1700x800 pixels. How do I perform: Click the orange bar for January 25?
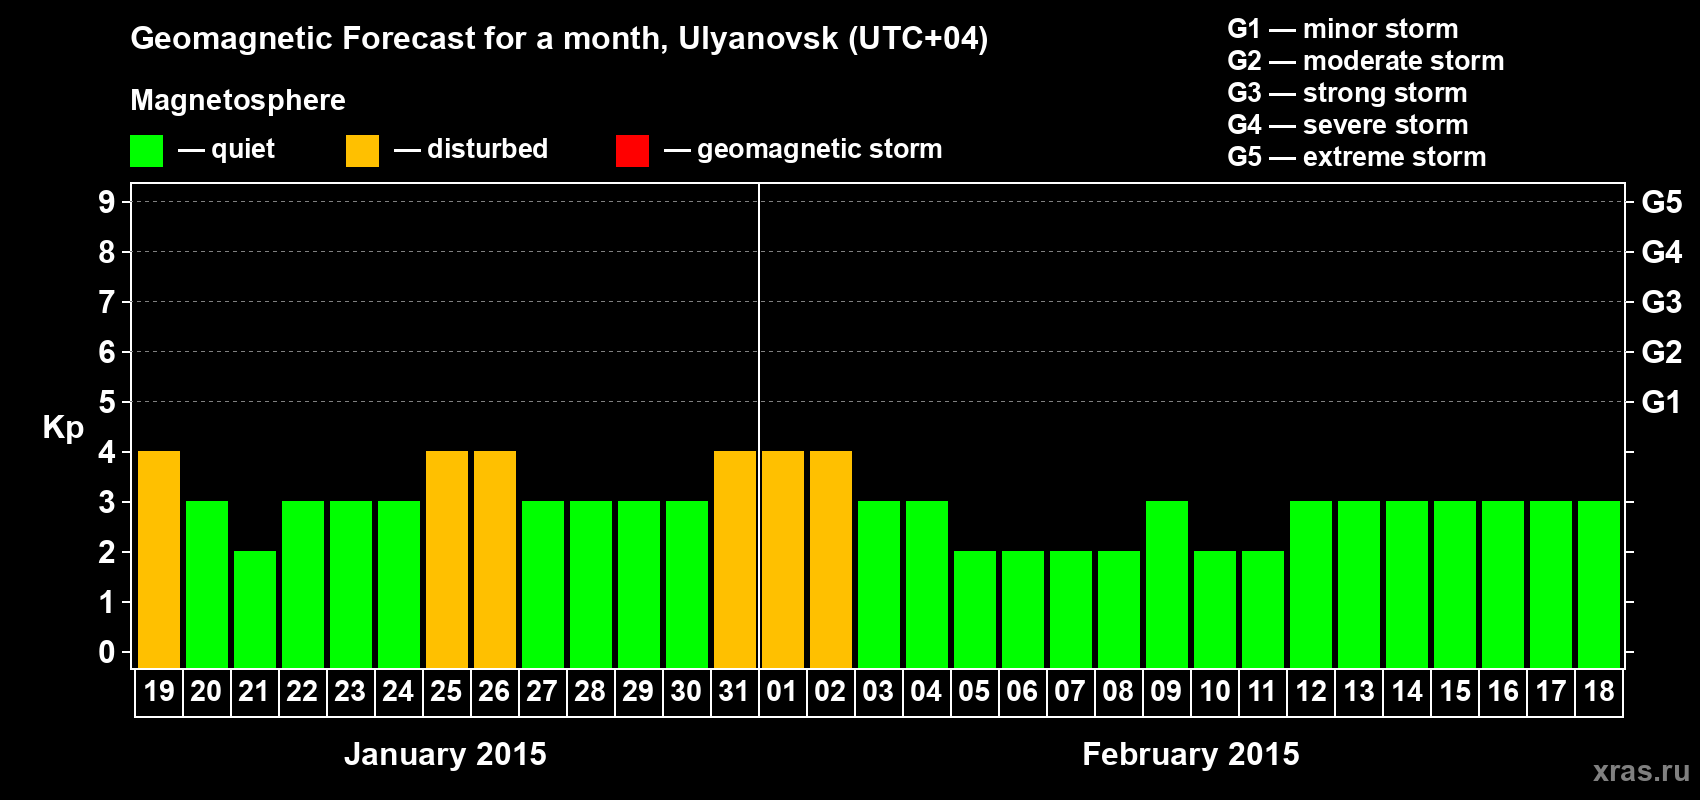point(447,560)
